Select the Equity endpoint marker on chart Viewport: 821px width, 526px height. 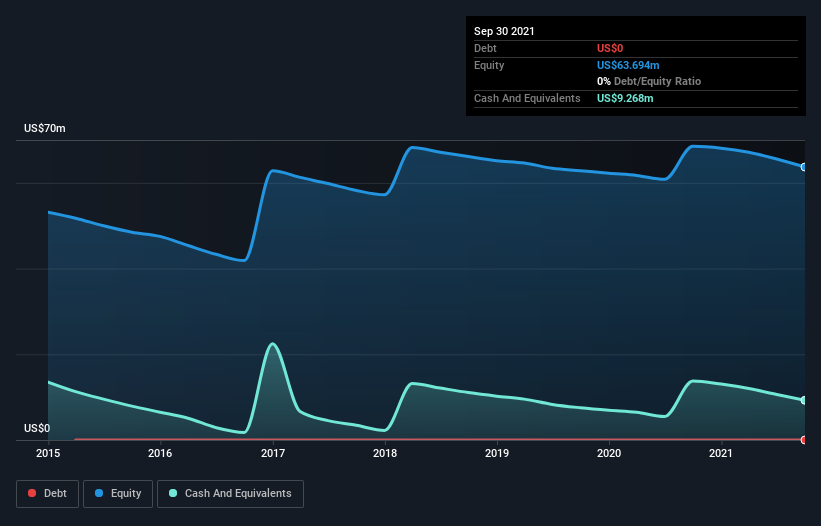[804, 167]
